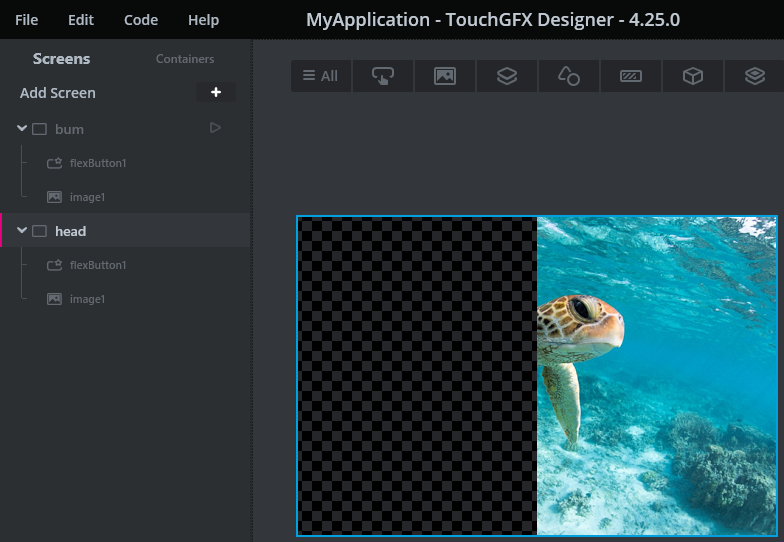
Task: Open the 3D cube widget category
Action: (692, 76)
